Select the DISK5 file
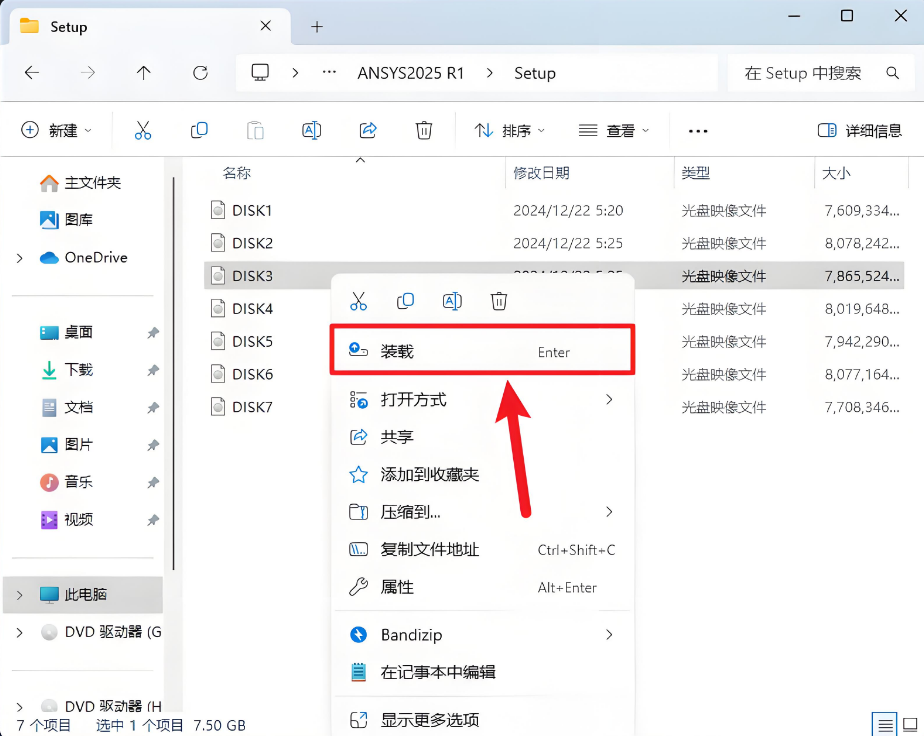 266,341
